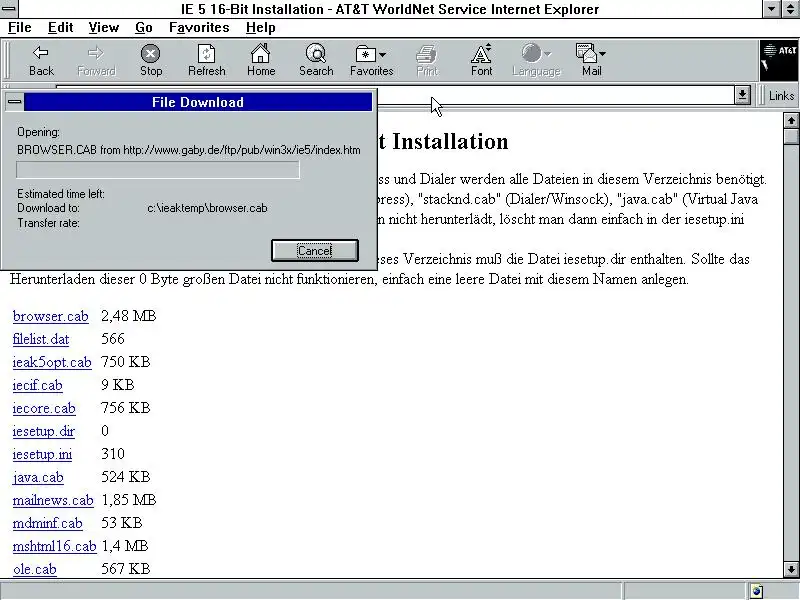Click the address bar field
The image size is (800, 600).
coord(556,95)
